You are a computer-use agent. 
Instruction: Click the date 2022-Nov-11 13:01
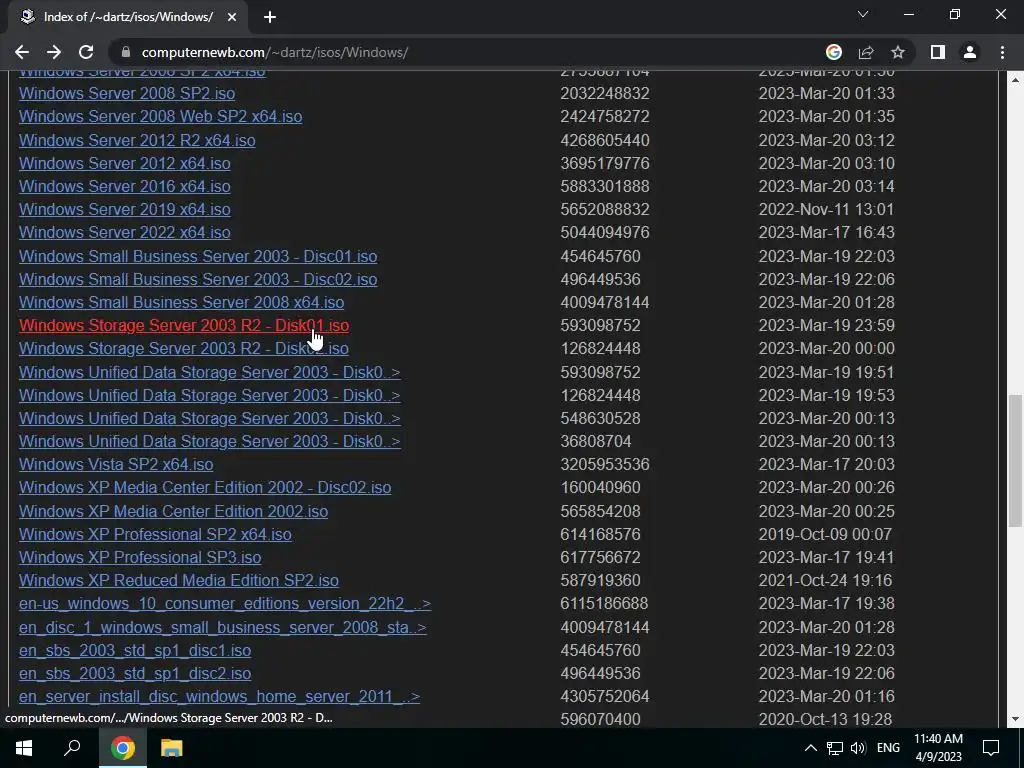tap(826, 209)
